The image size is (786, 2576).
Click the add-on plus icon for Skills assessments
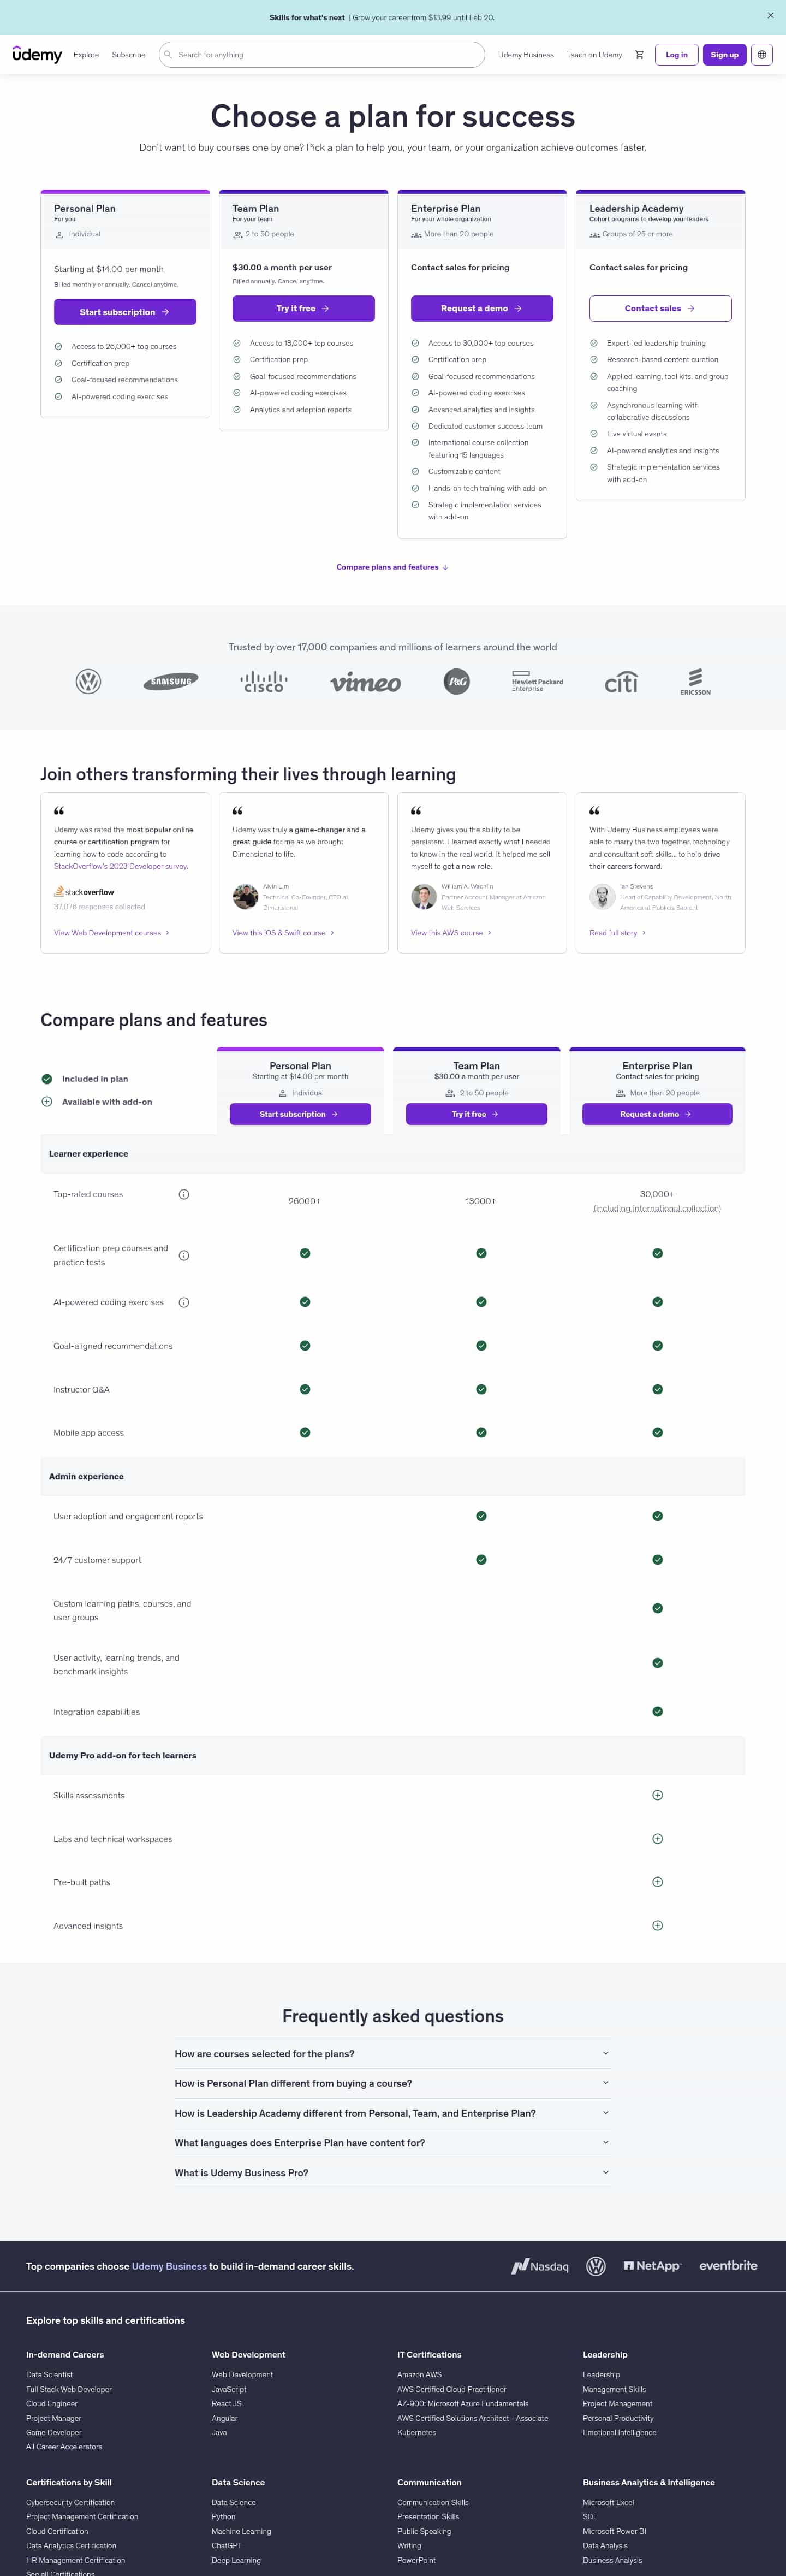(657, 1795)
